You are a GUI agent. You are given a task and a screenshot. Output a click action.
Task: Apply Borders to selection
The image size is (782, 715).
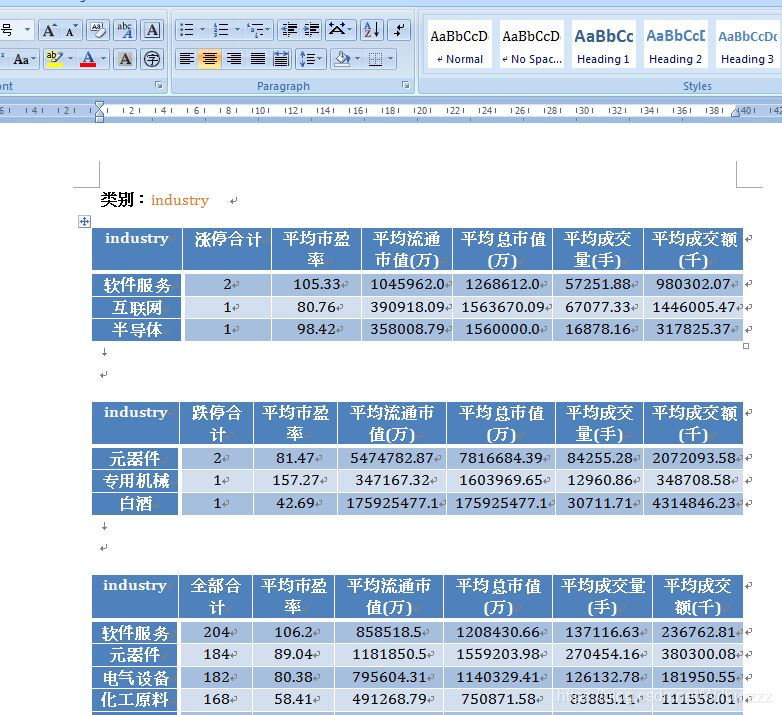376,59
